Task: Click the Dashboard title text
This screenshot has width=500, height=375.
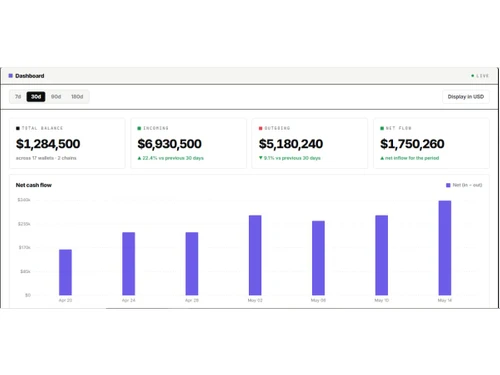Action: (x=30, y=76)
